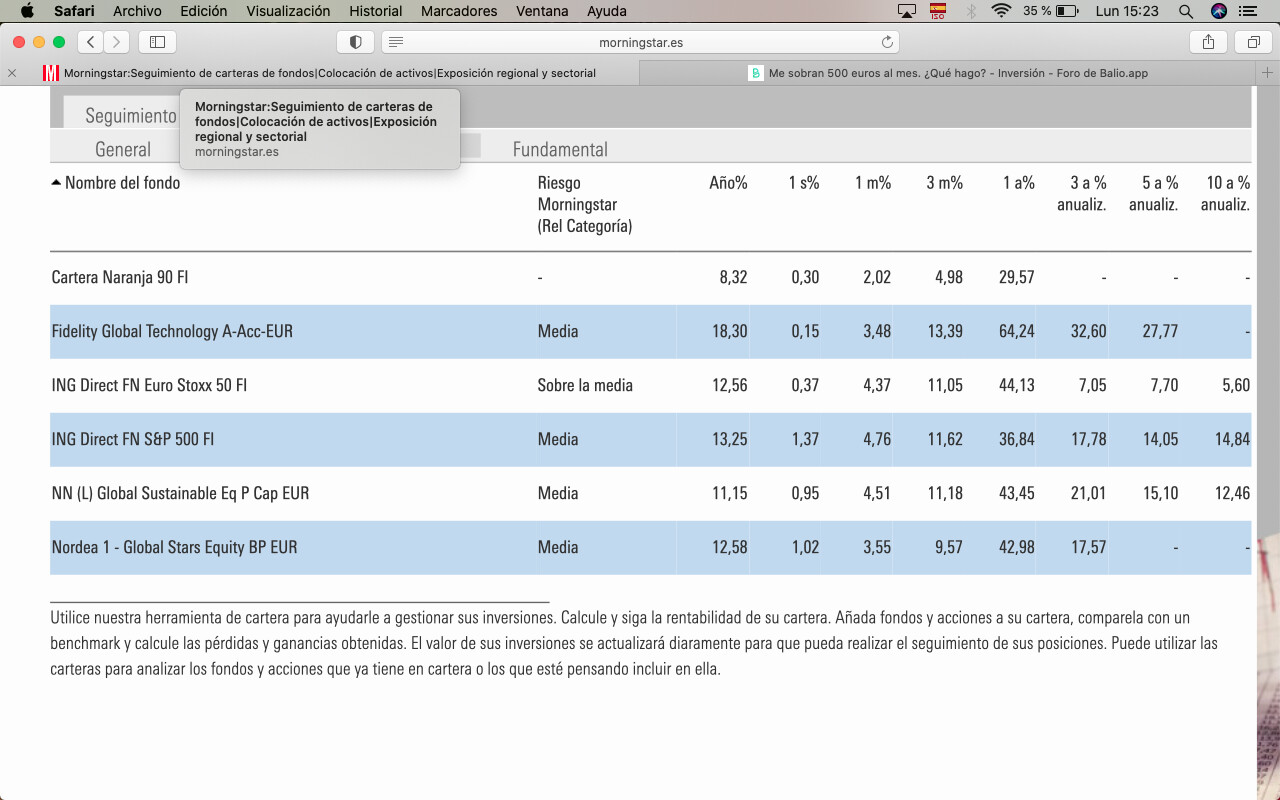The image size is (1280, 800).
Task: Toggle Reader view icon in address bar
Action: [396, 42]
